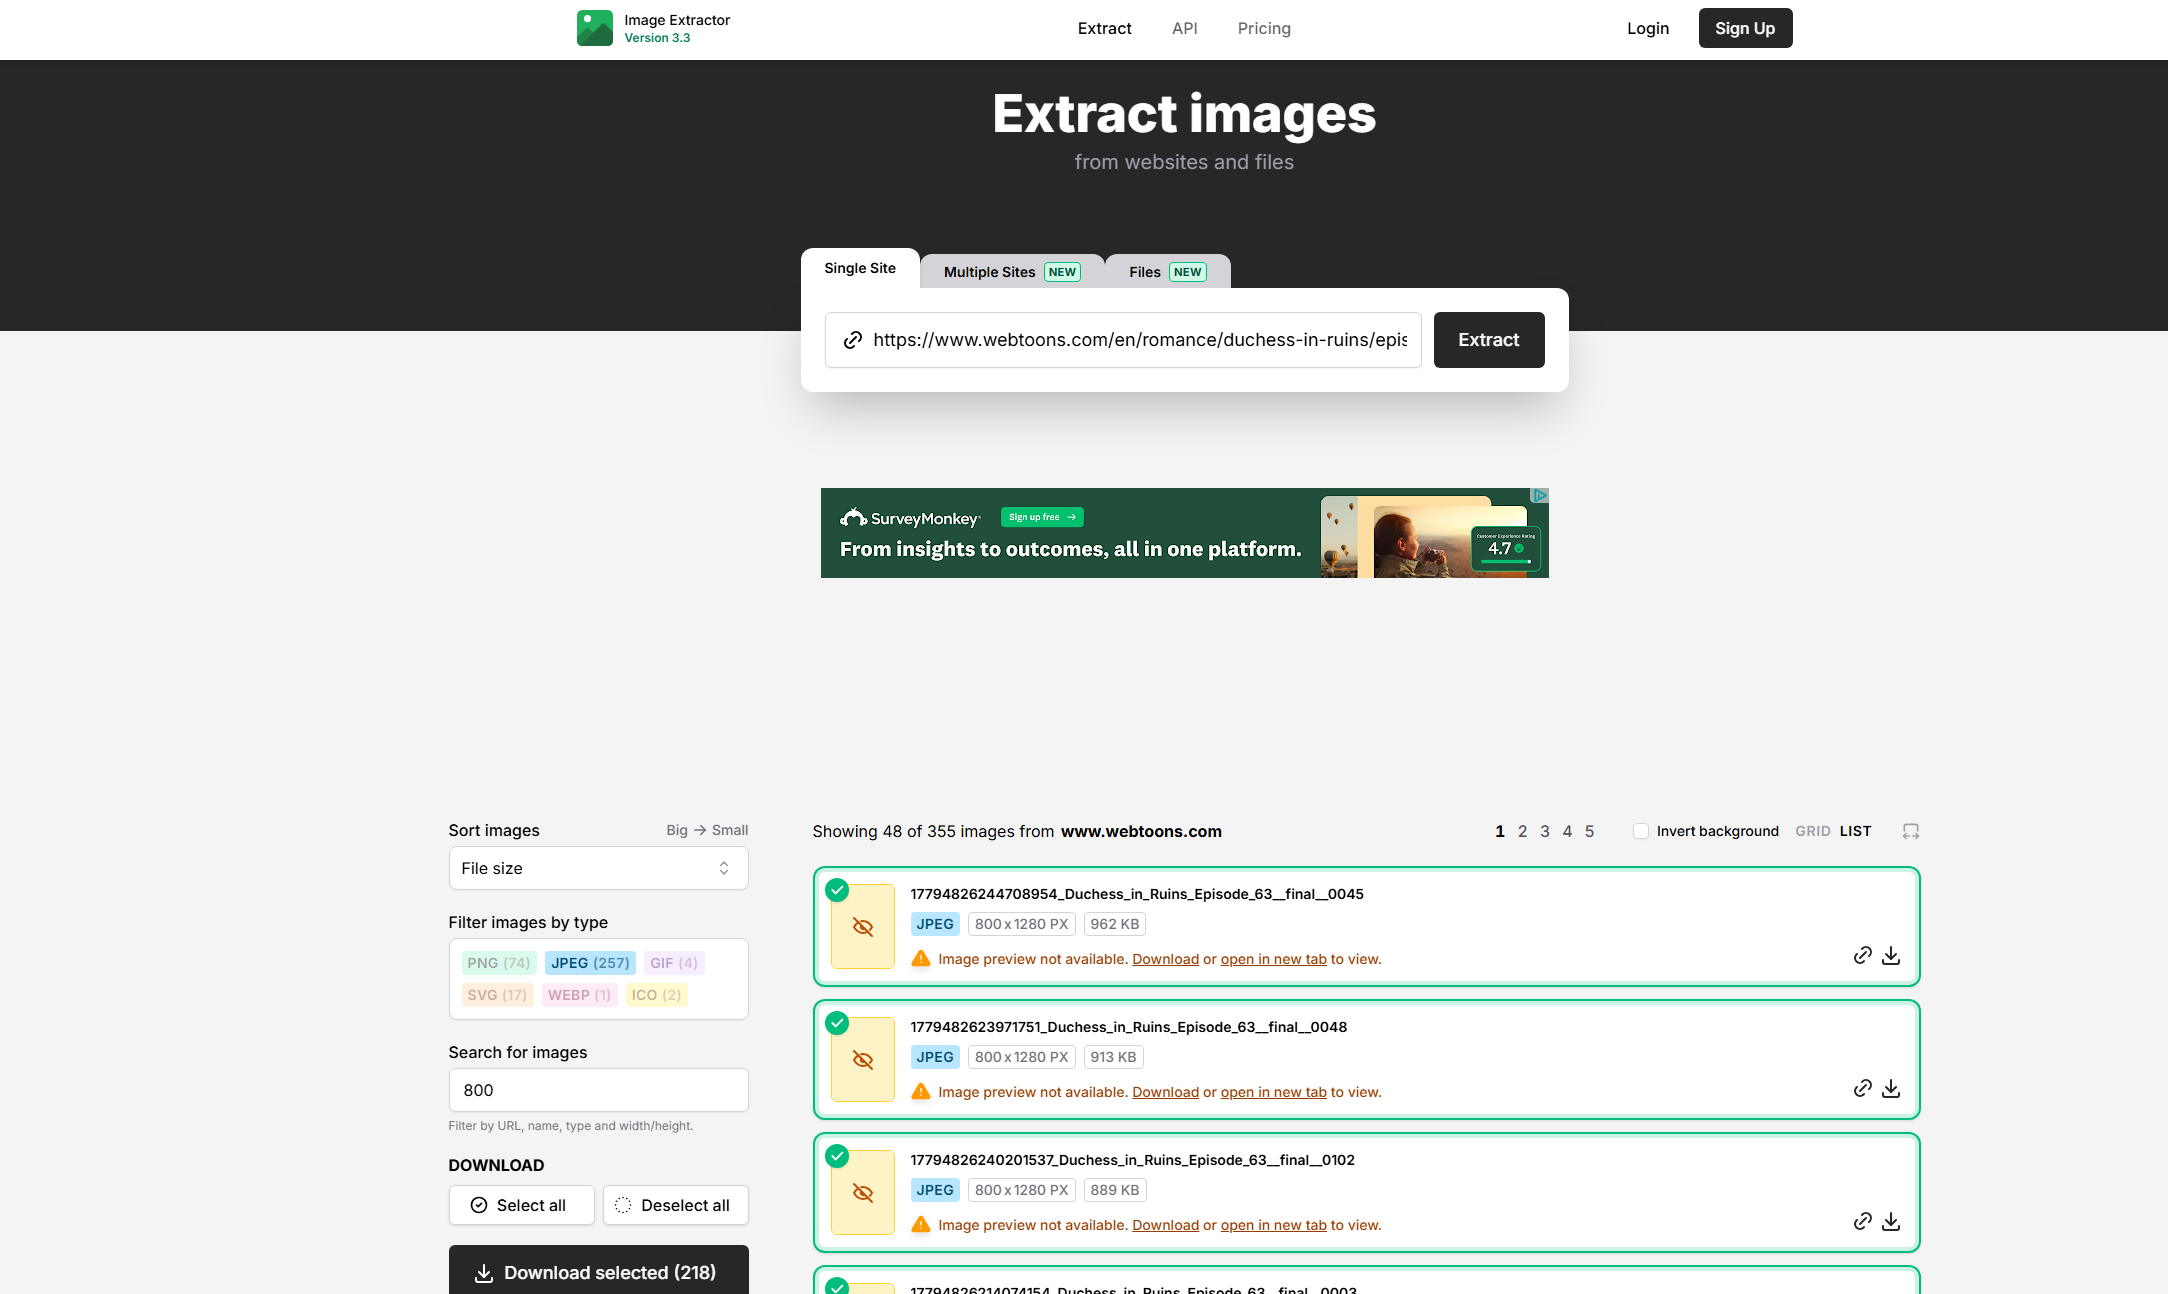
Task: Toggle the Invert background checkbox
Action: (1641, 831)
